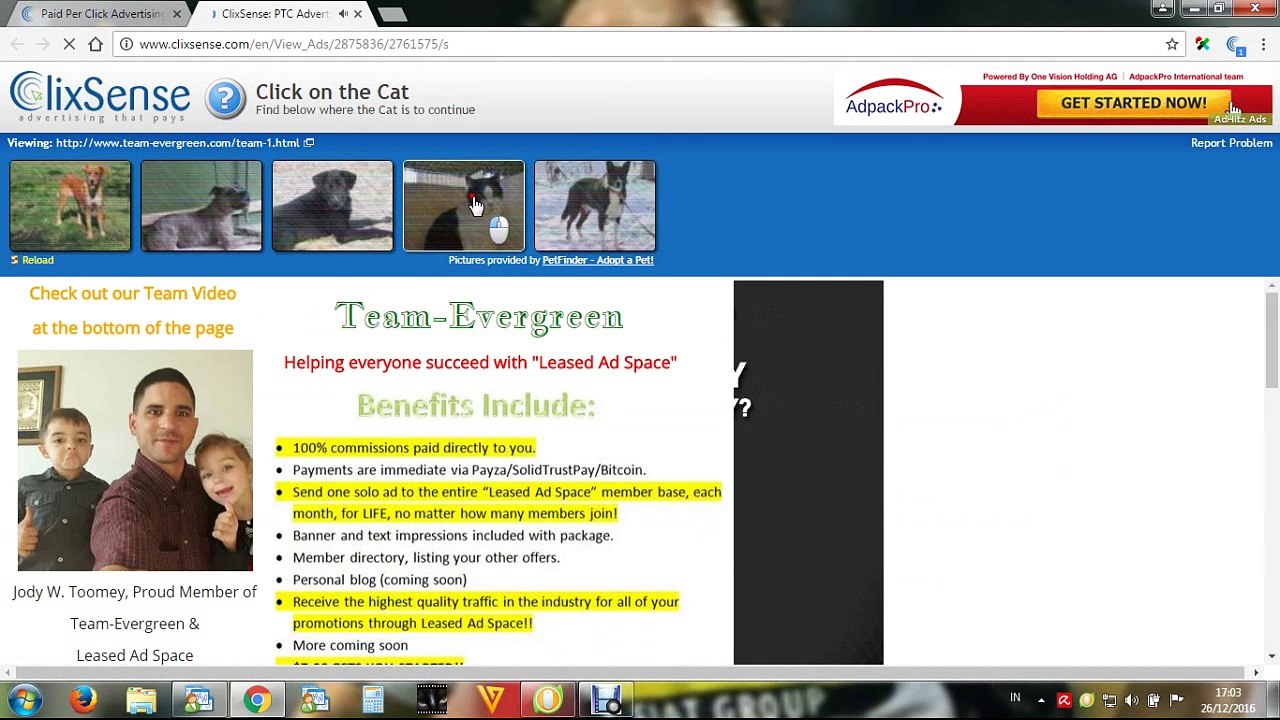This screenshot has height=720, width=1280.
Task: Click the ClixSense logo
Action: [99, 98]
